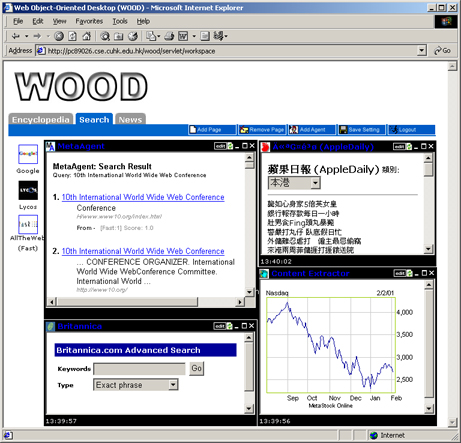Open the Mail icon dropdown arrow

[158, 36]
